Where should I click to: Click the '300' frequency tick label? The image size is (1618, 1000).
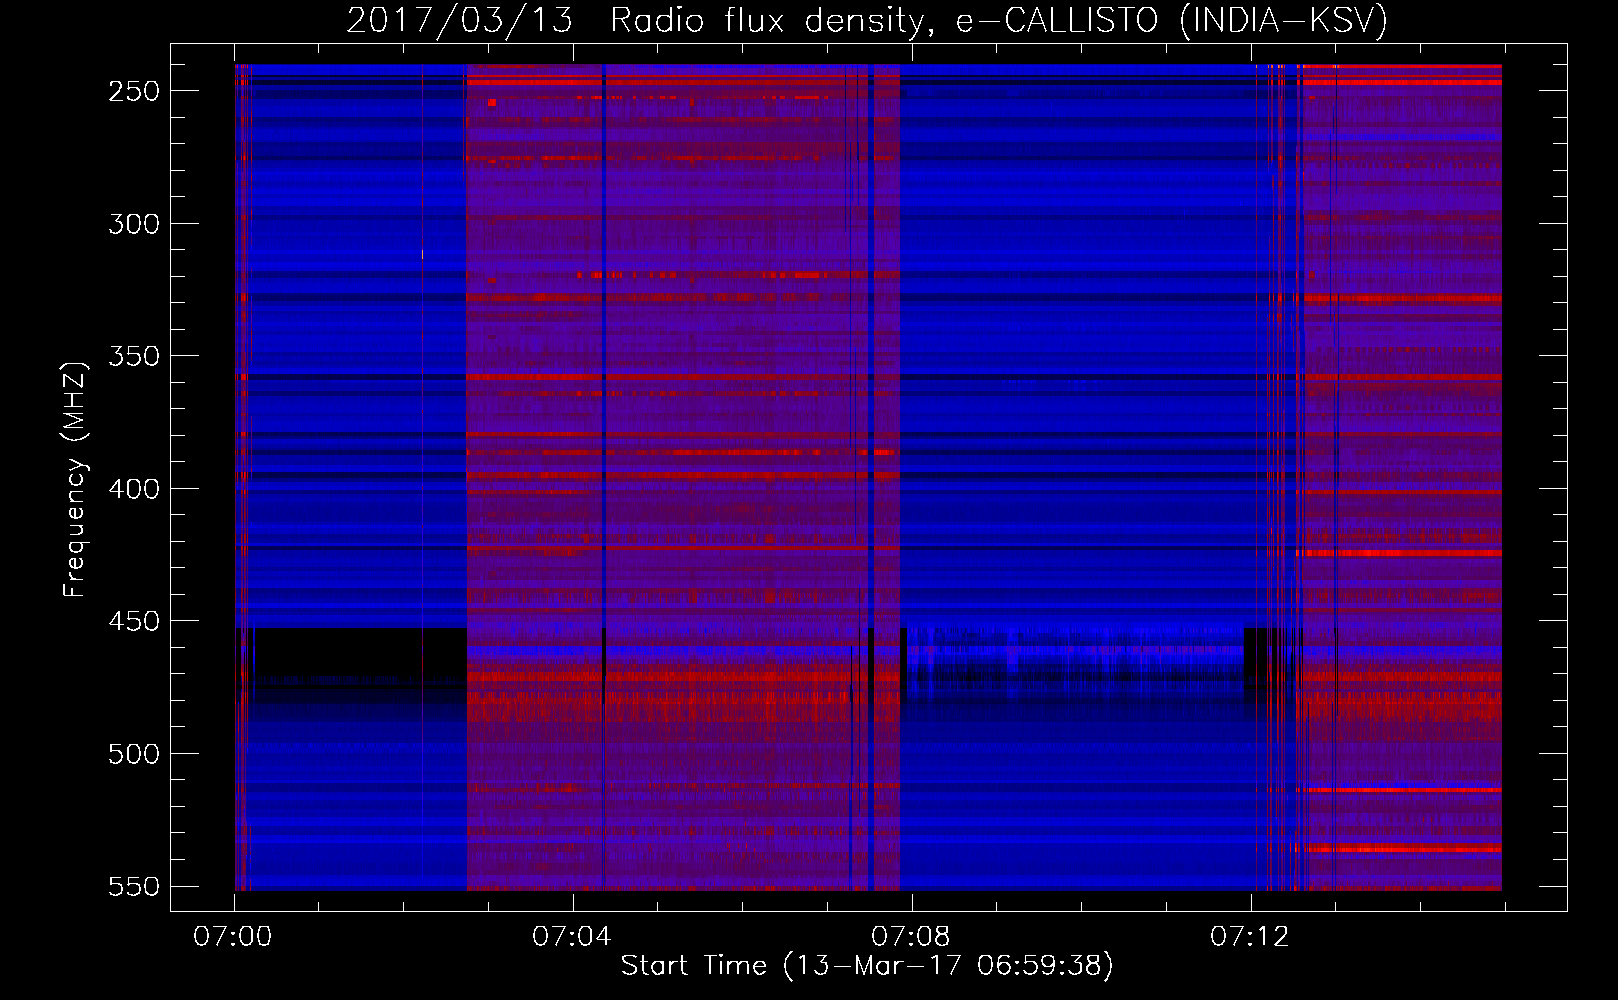click(x=134, y=224)
